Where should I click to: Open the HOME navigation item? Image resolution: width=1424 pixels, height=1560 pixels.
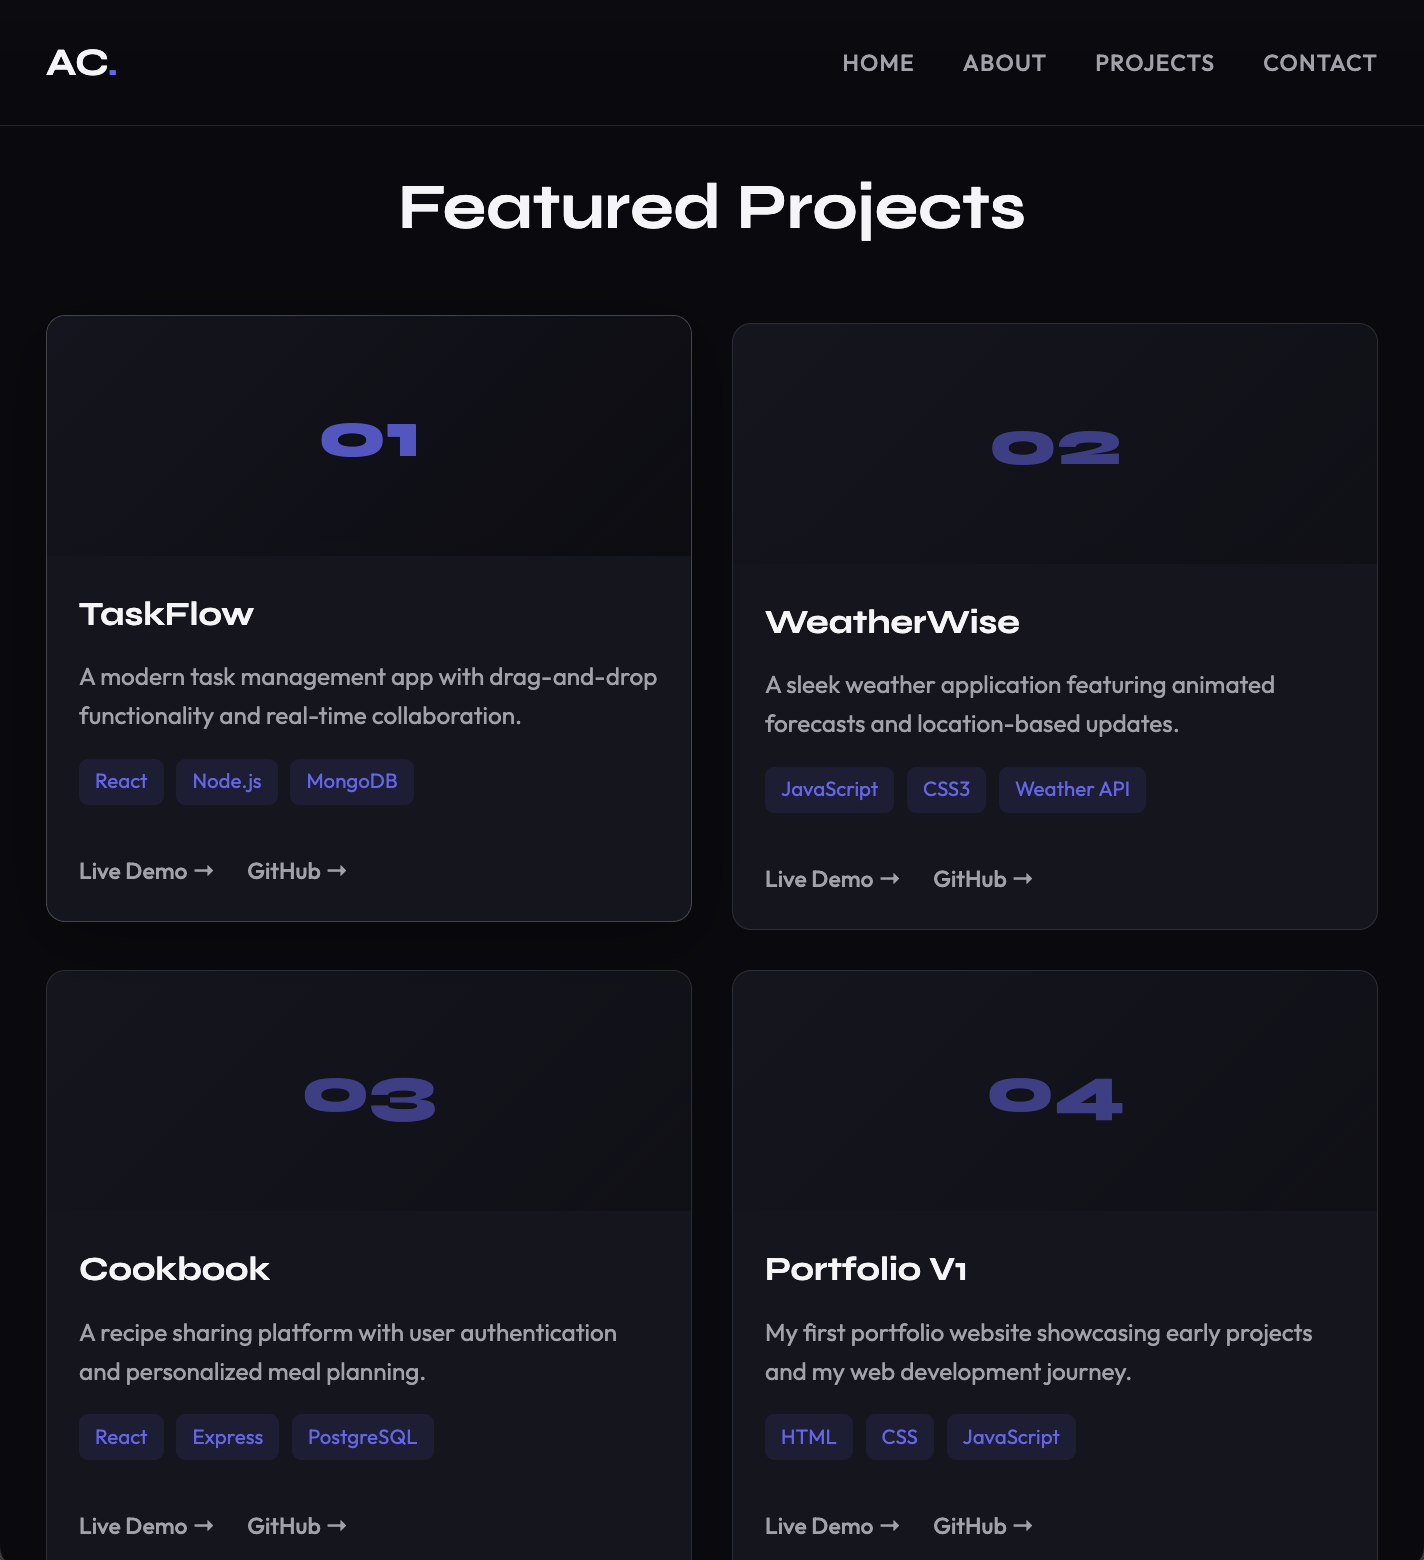[877, 62]
